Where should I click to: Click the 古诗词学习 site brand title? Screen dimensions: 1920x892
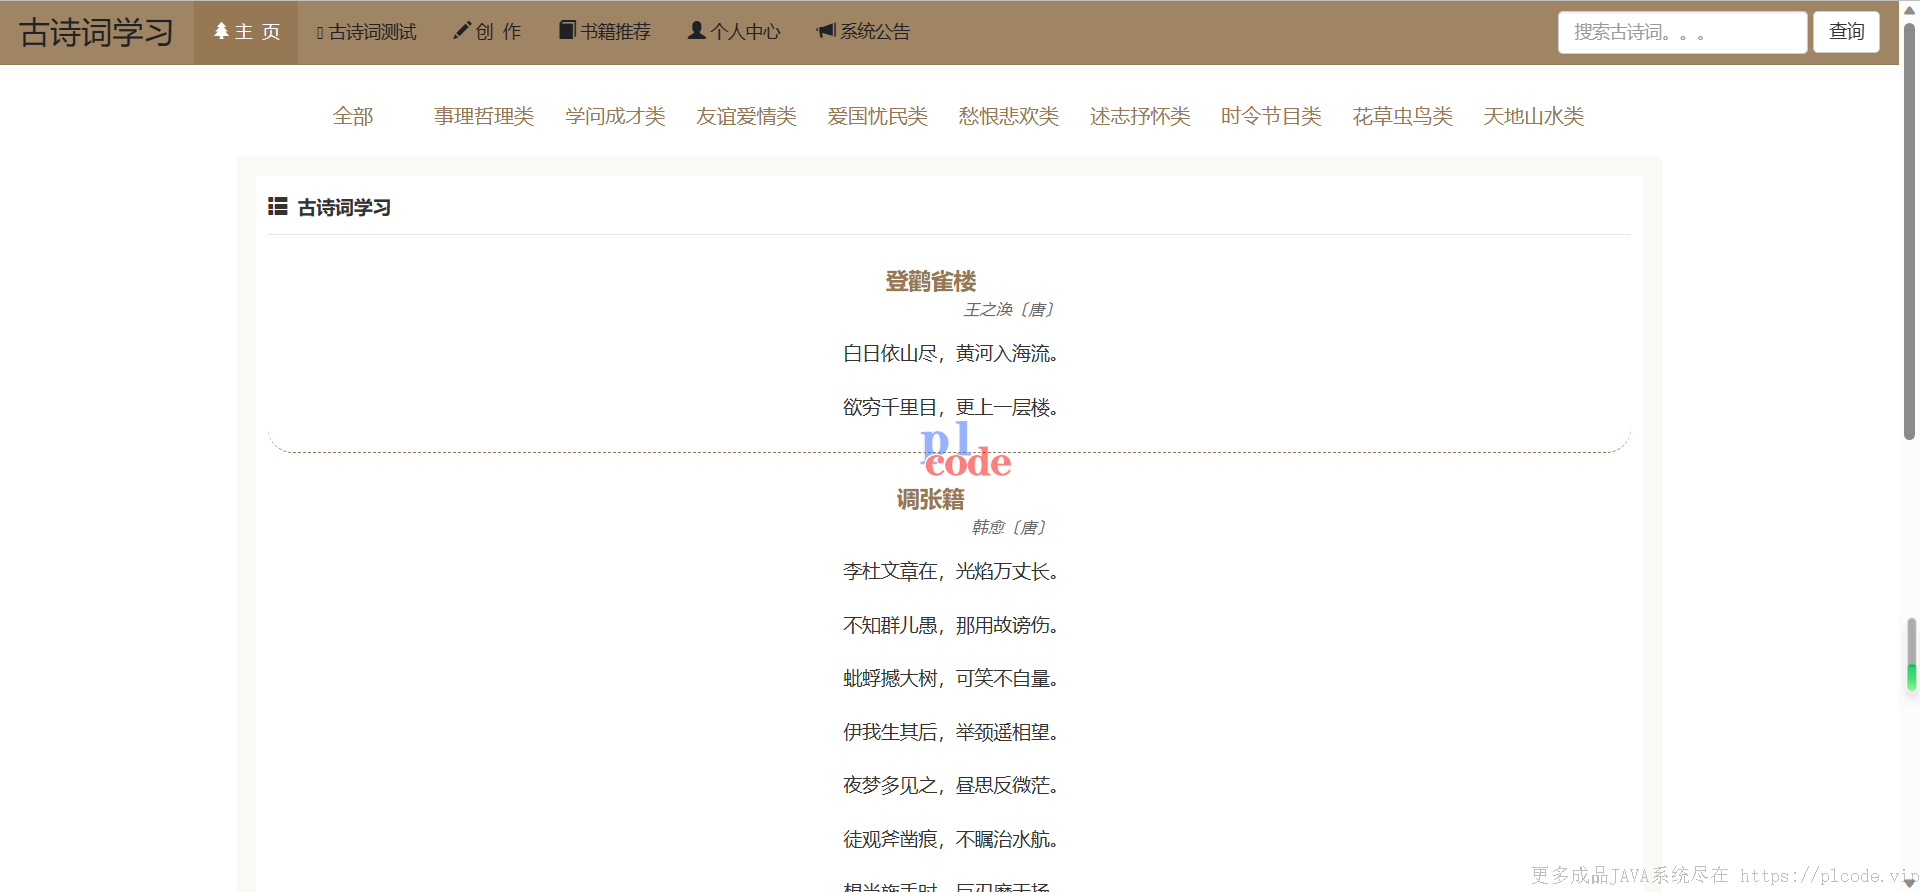(96, 32)
